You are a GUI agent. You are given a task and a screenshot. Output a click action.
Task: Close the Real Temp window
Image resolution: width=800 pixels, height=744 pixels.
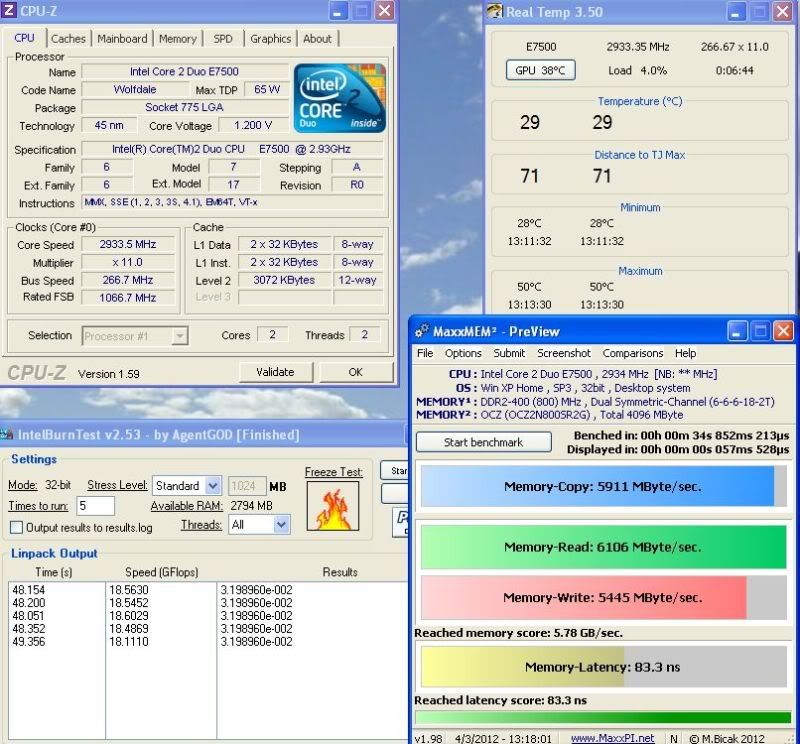coord(783,12)
